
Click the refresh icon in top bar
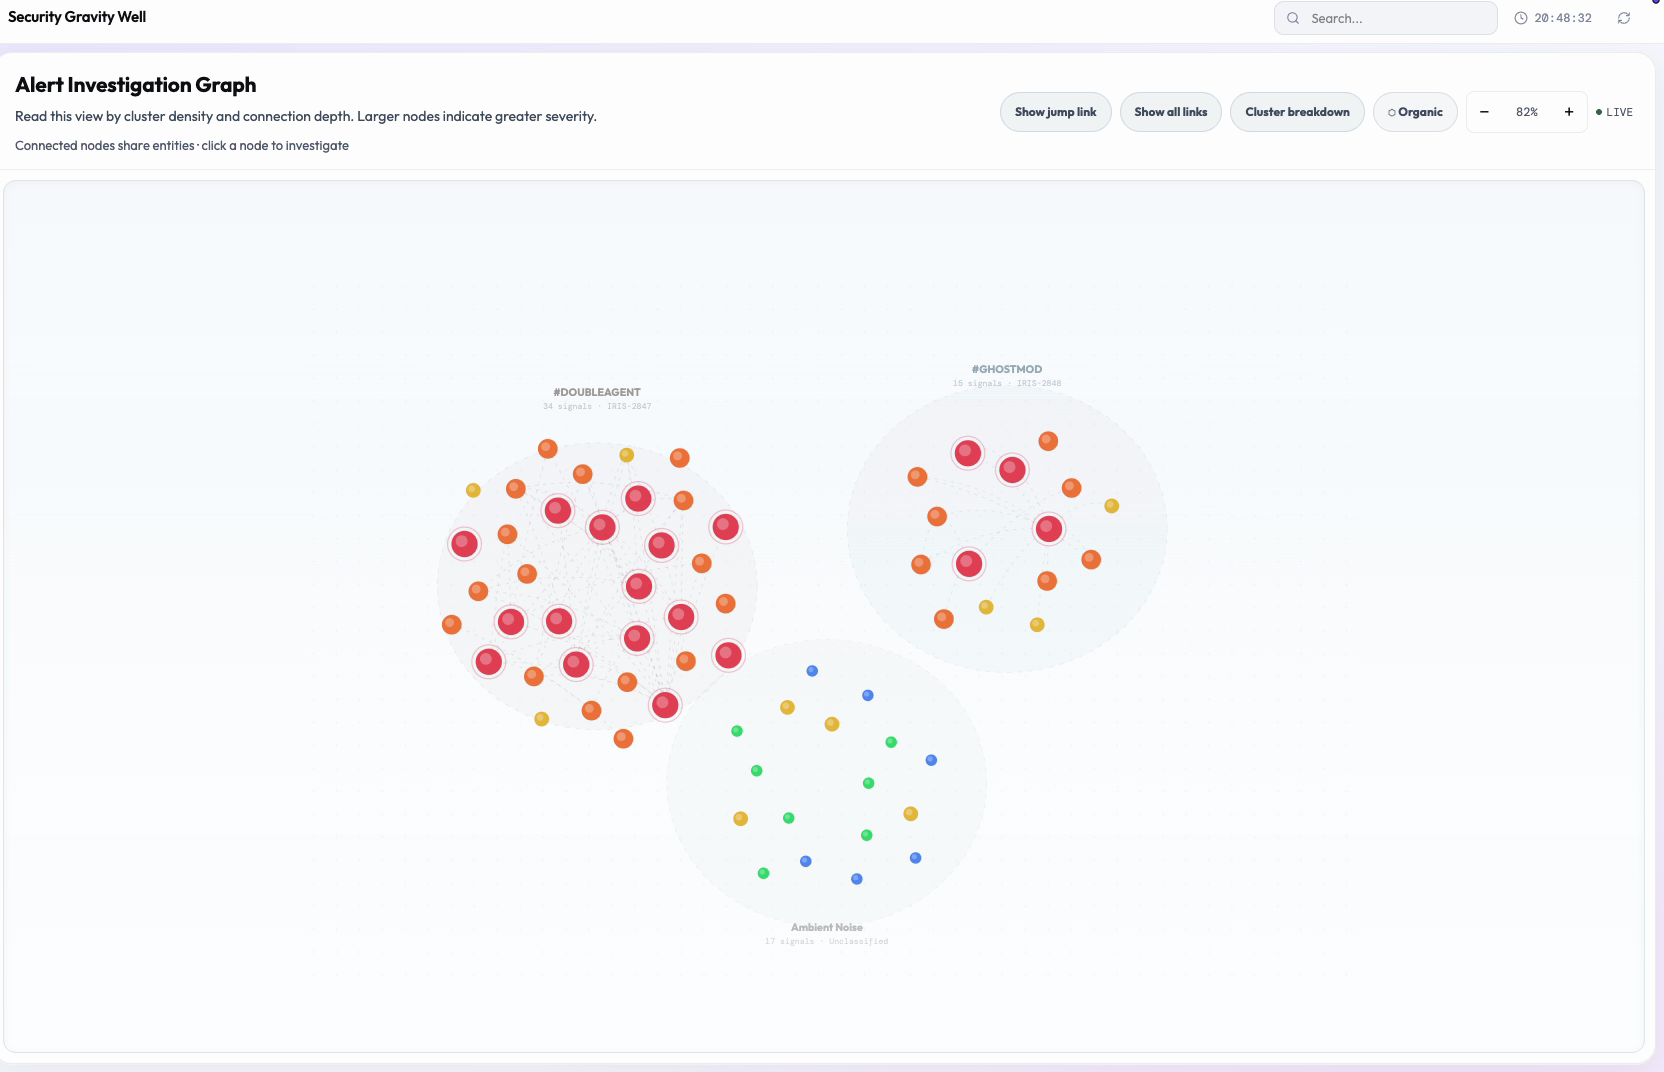tap(1624, 18)
